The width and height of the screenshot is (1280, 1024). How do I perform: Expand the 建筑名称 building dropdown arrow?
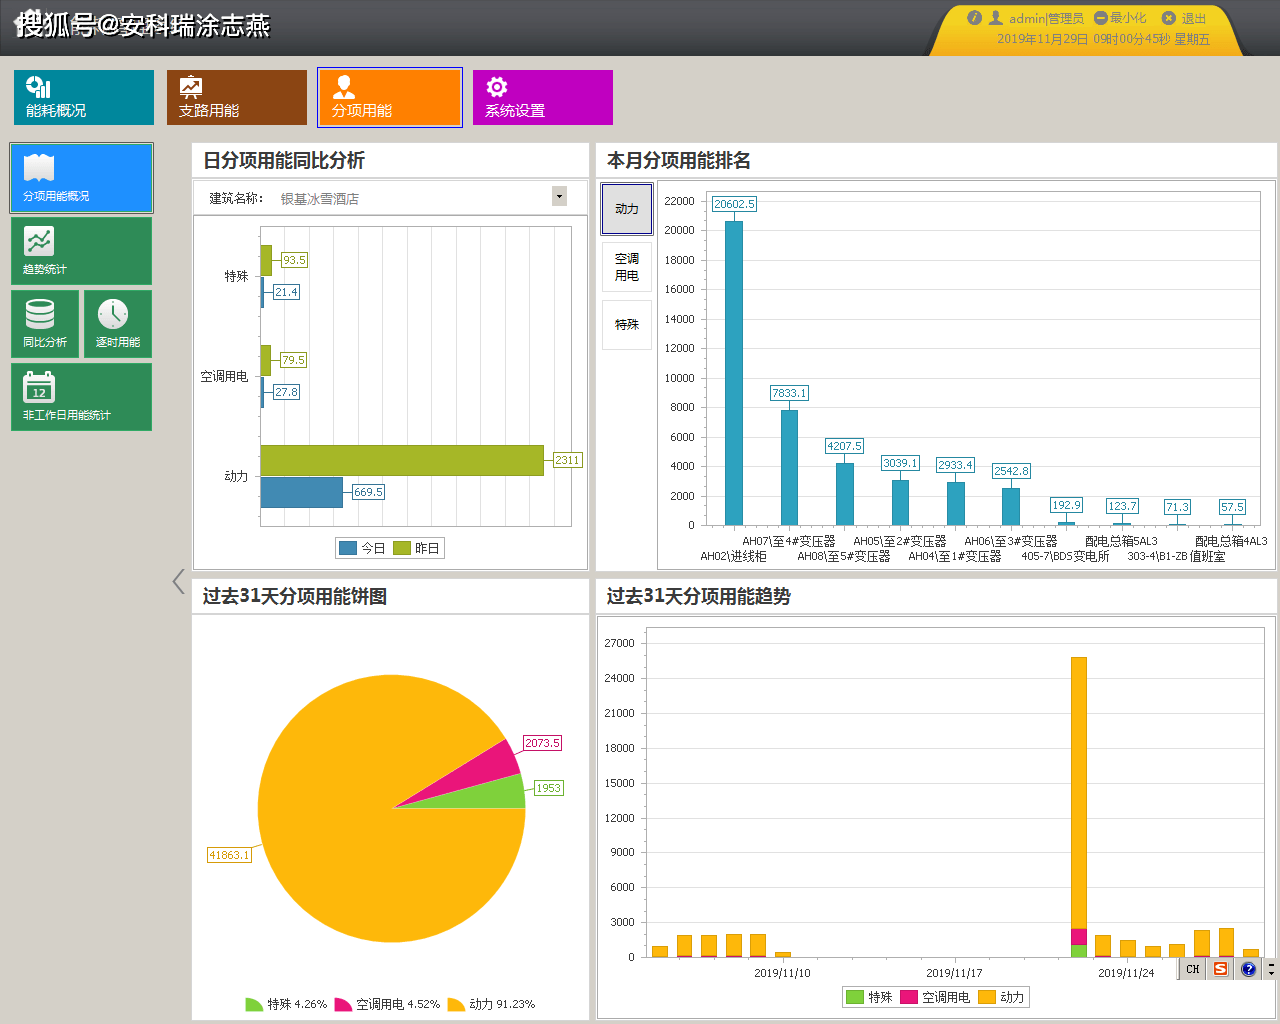(559, 196)
